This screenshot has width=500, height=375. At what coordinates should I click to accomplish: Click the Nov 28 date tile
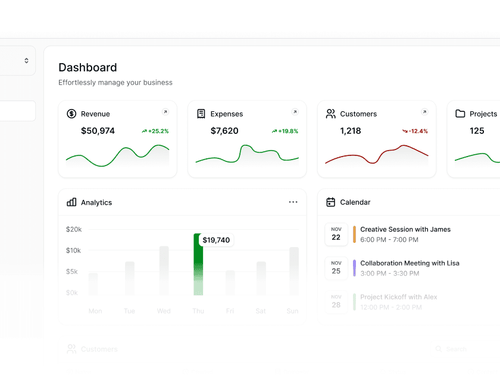[336, 301]
